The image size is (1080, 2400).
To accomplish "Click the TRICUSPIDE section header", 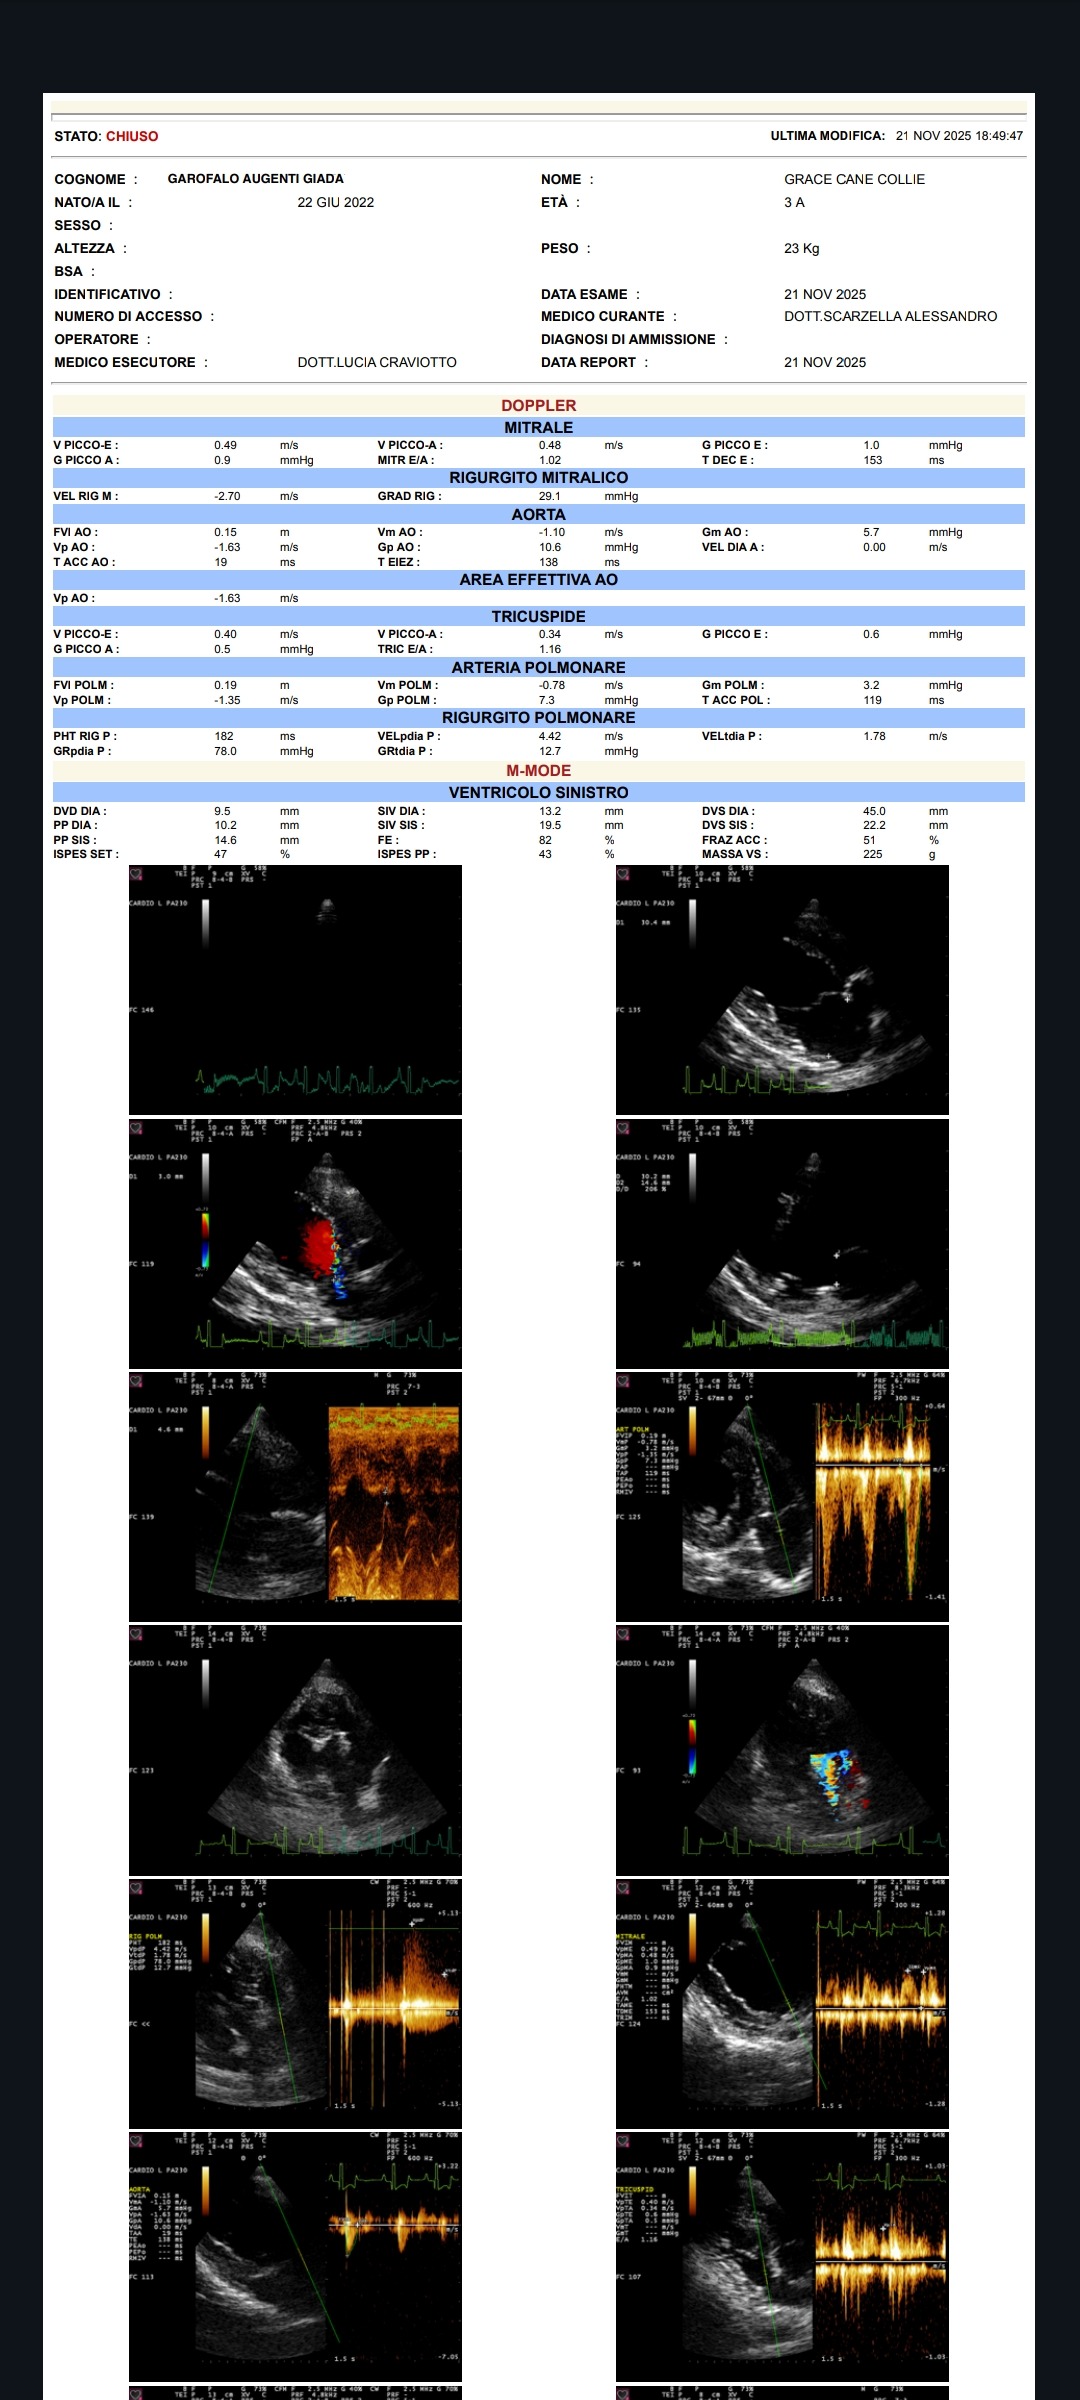I will [x=539, y=616].
